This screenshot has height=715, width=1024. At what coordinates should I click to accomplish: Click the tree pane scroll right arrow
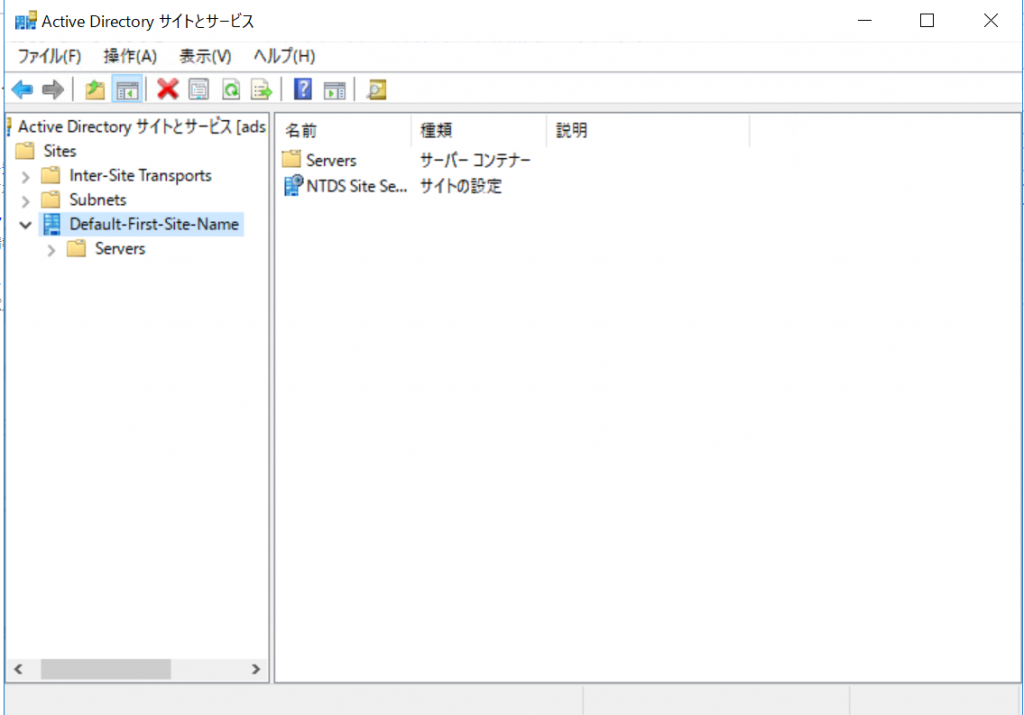(256, 669)
